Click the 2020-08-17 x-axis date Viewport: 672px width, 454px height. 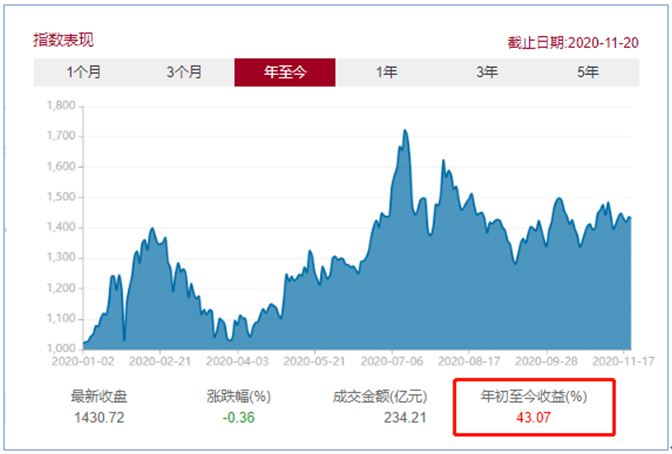tap(469, 361)
